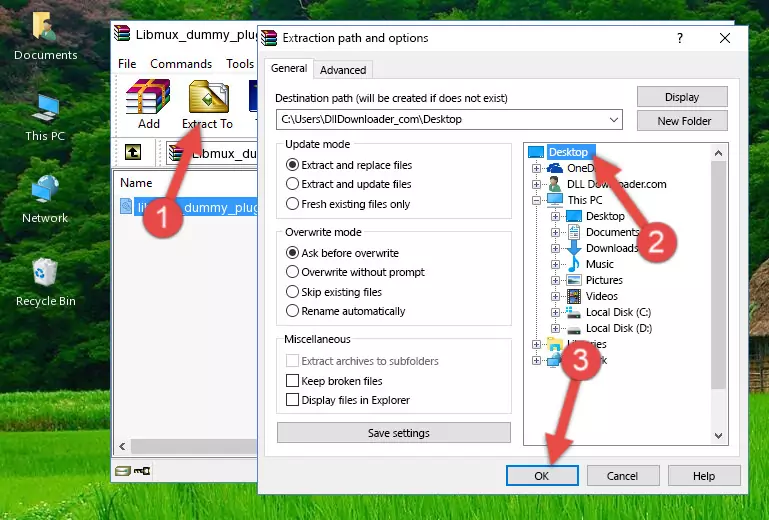This screenshot has height=520, width=769.
Task: Select the Recycle Bin desktop icon
Action: click(45, 283)
